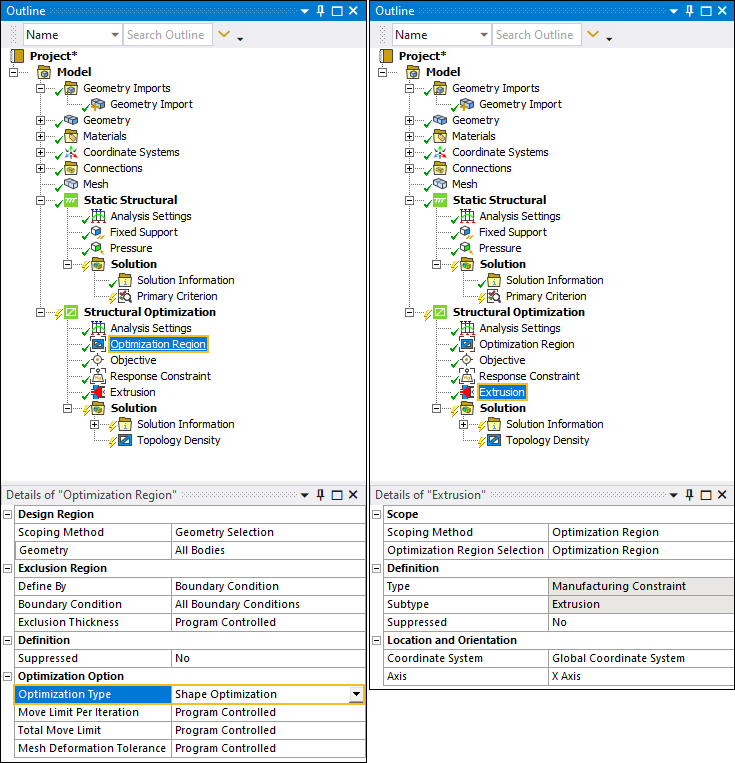This screenshot has width=735, height=763.
Task: Click the Coordinate Systems icon in the right Outline
Action: point(440,152)
